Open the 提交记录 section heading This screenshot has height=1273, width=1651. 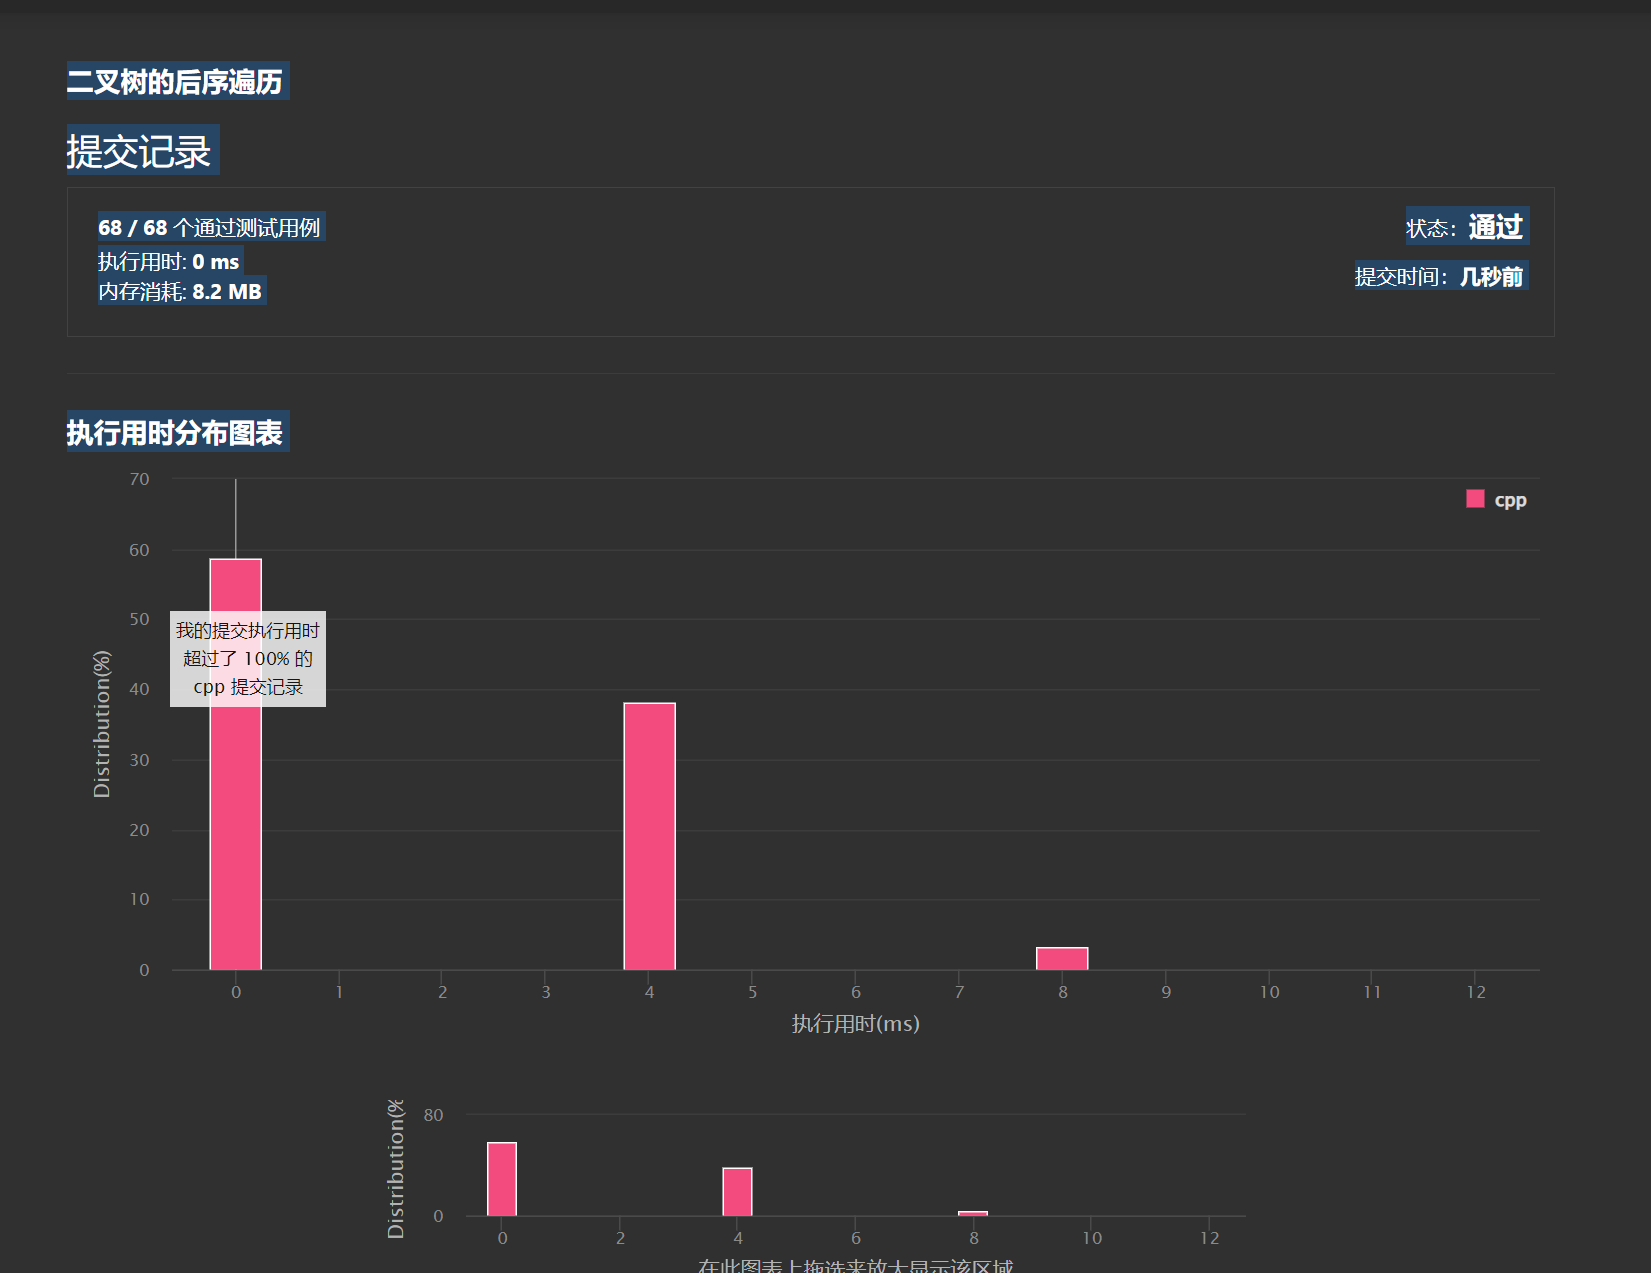(142, 150)
